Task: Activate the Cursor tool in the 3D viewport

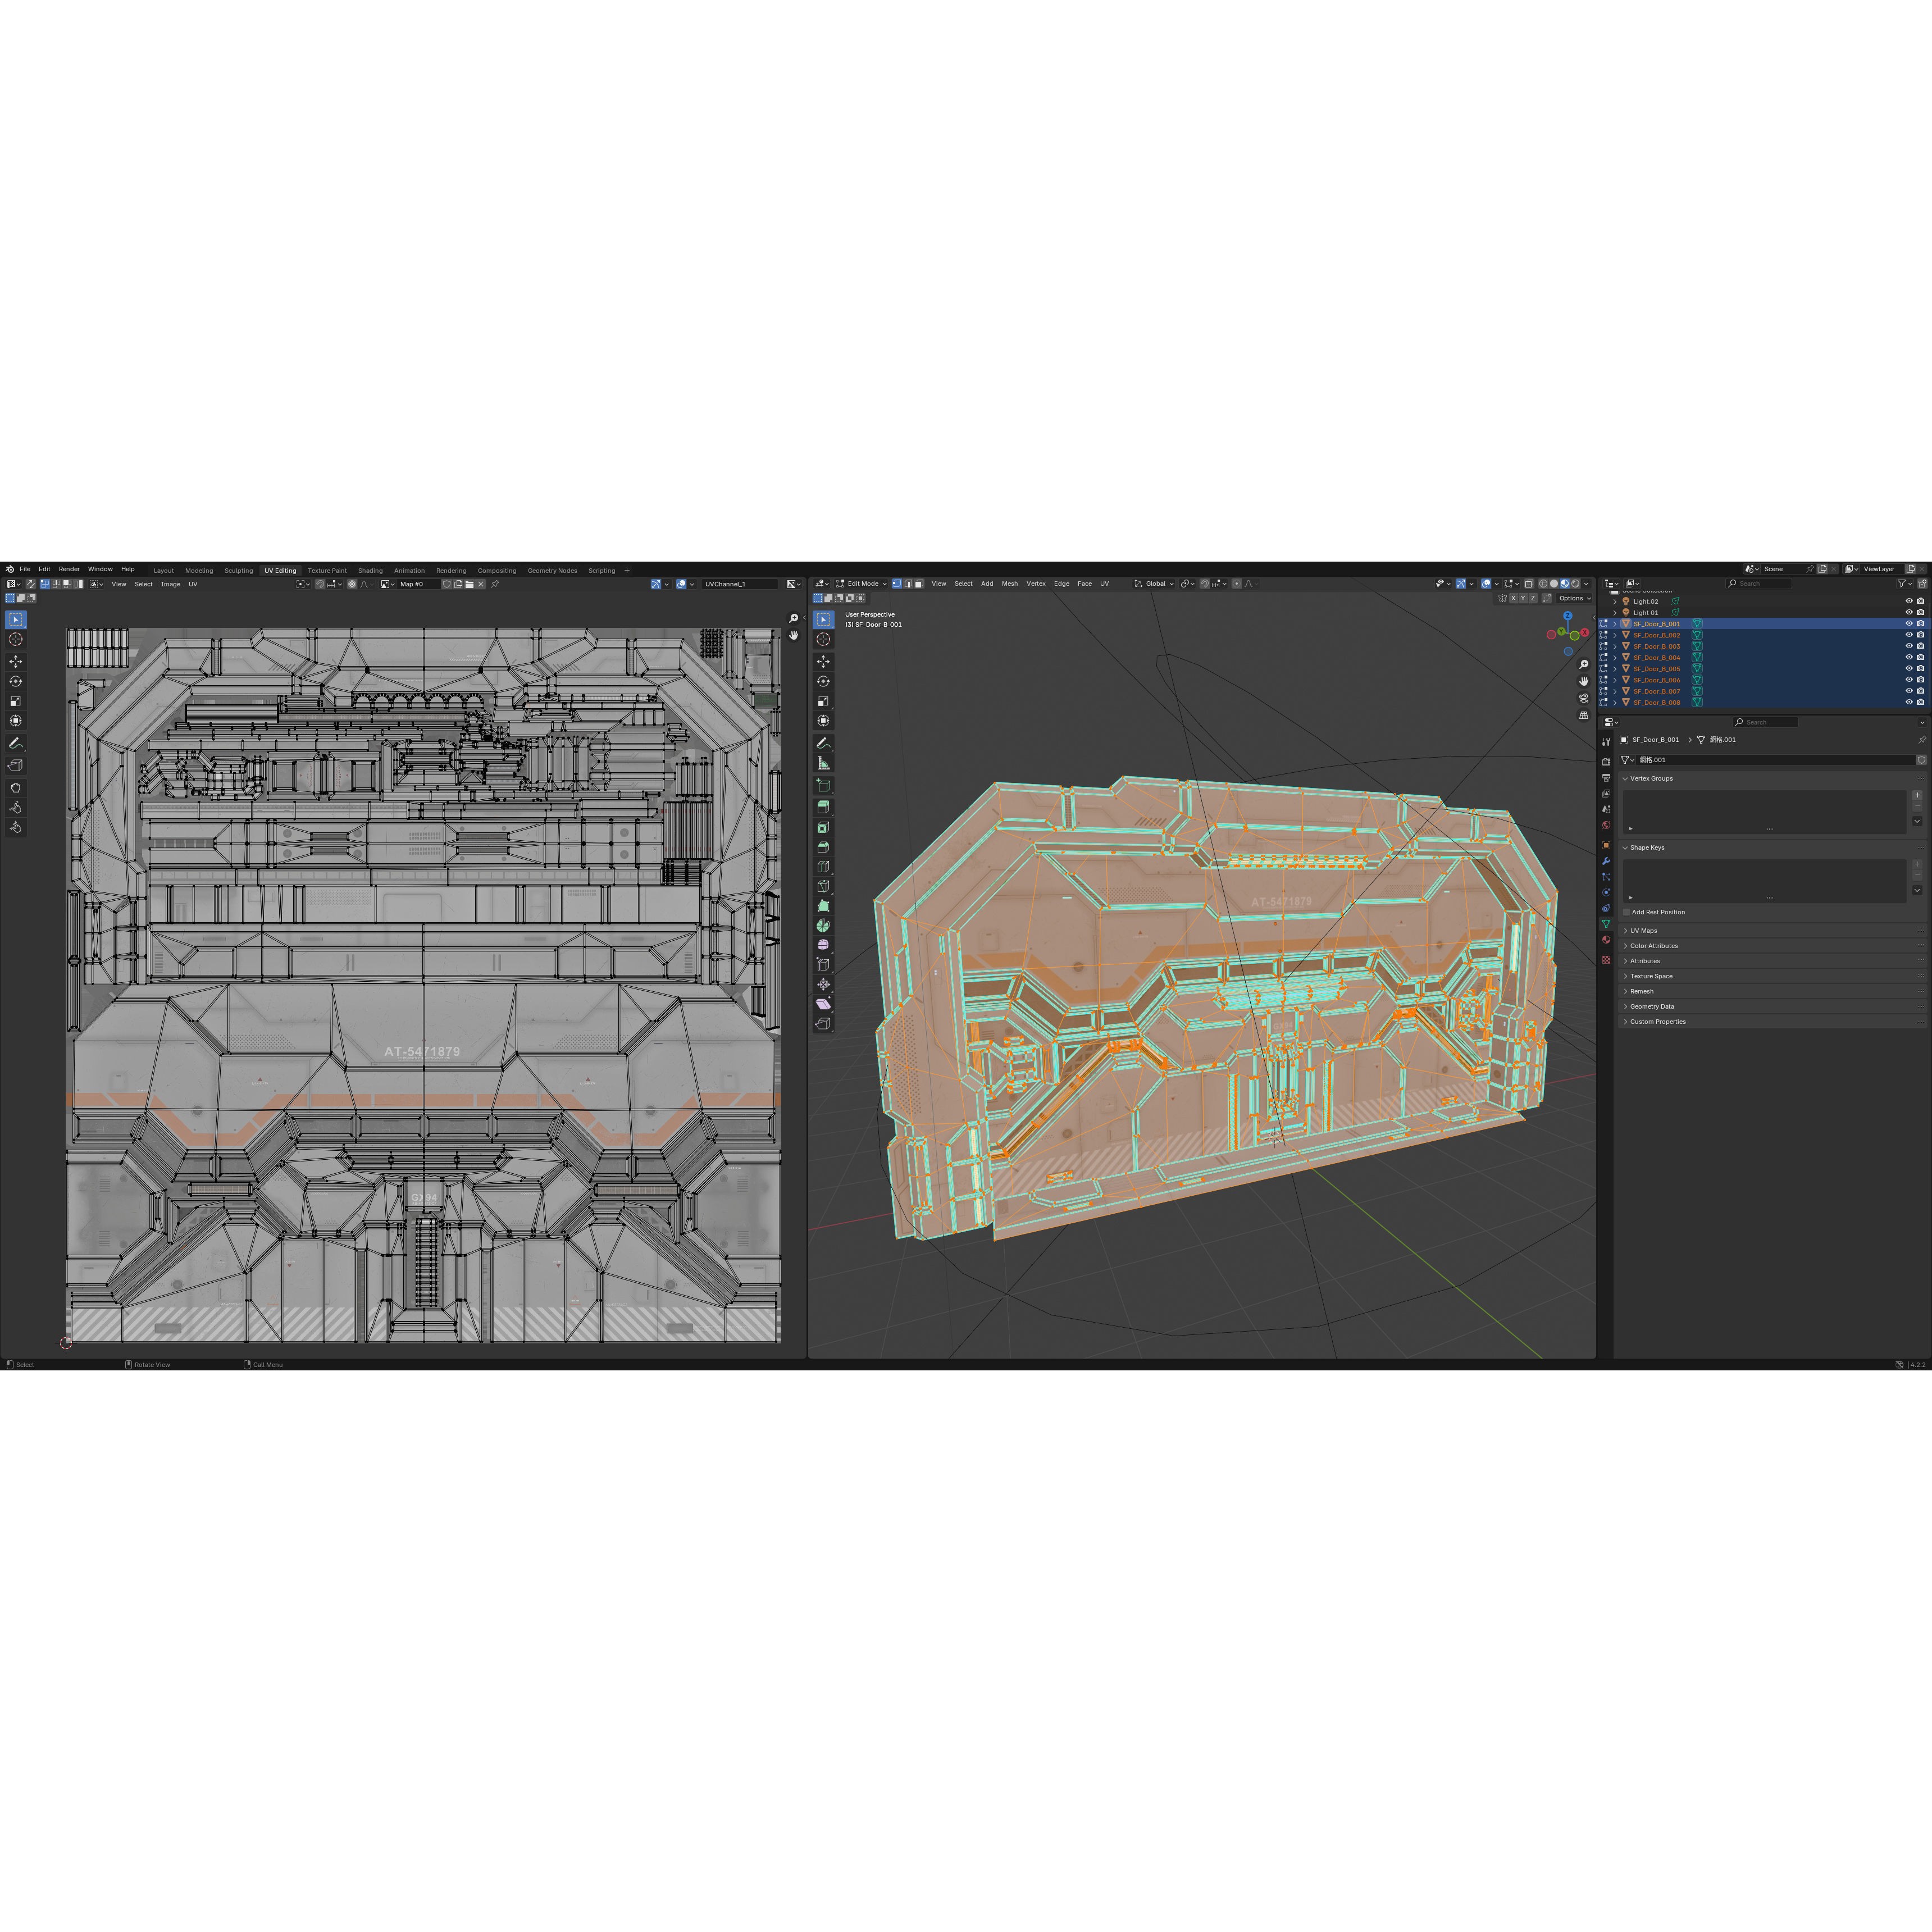Action: [x=823, y=639]
